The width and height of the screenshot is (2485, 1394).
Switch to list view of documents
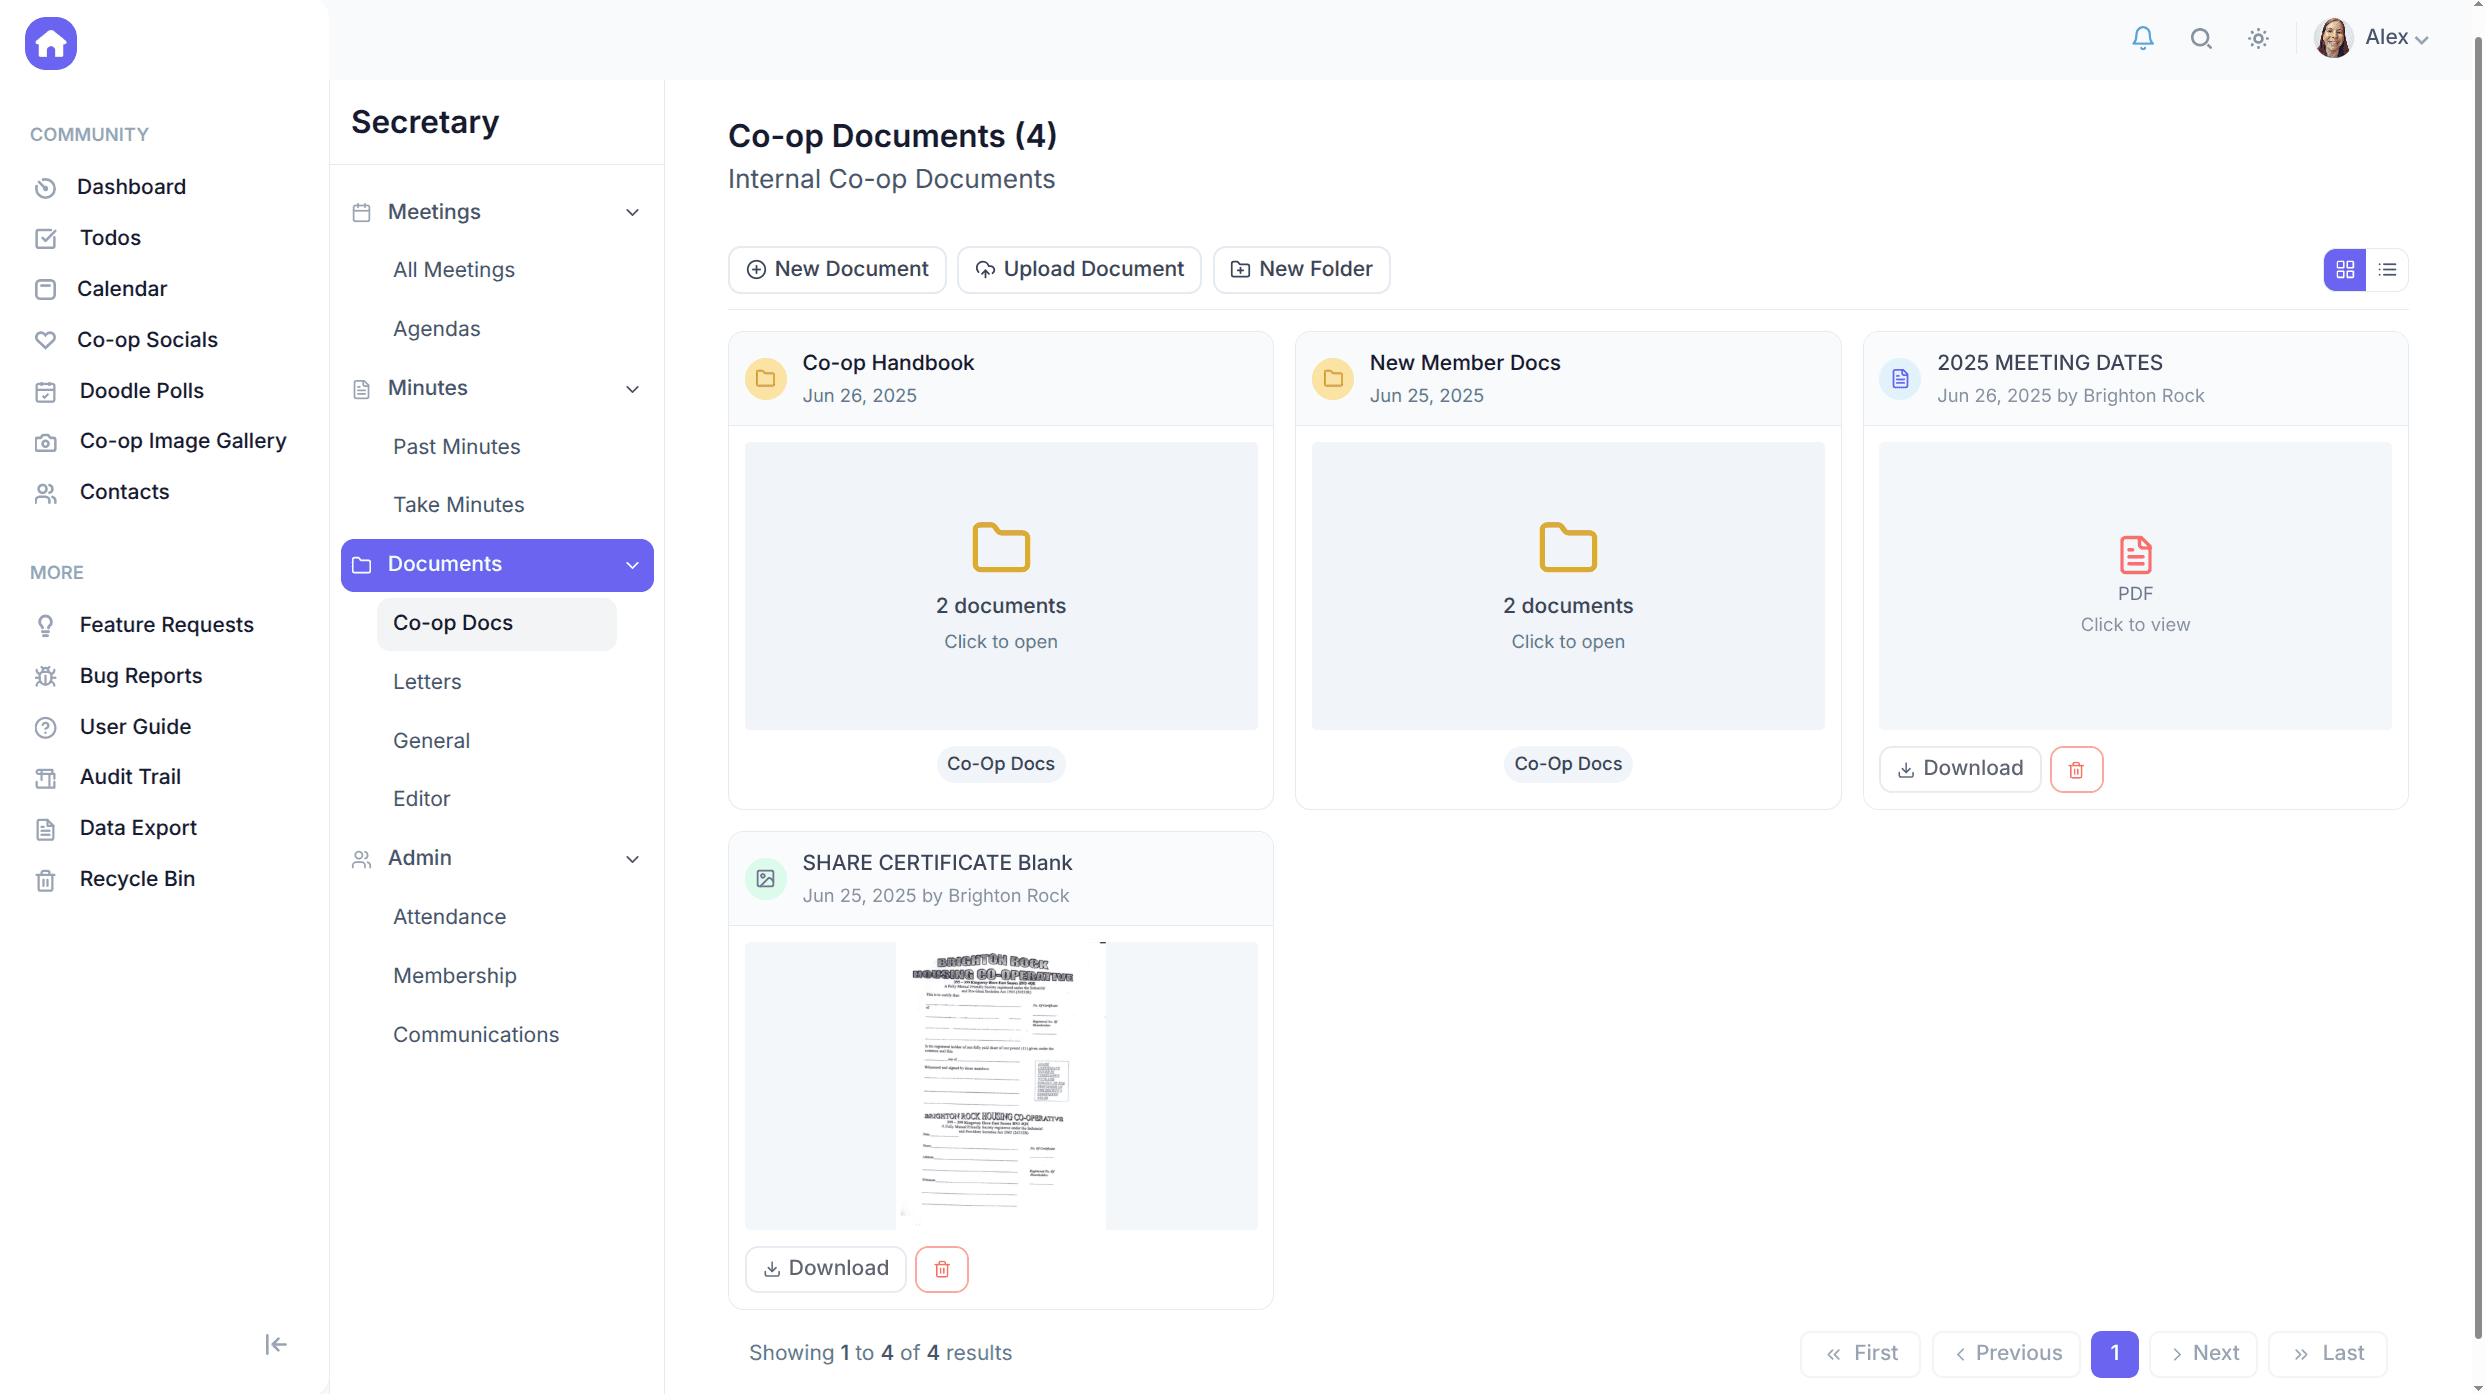point(2388,269)
